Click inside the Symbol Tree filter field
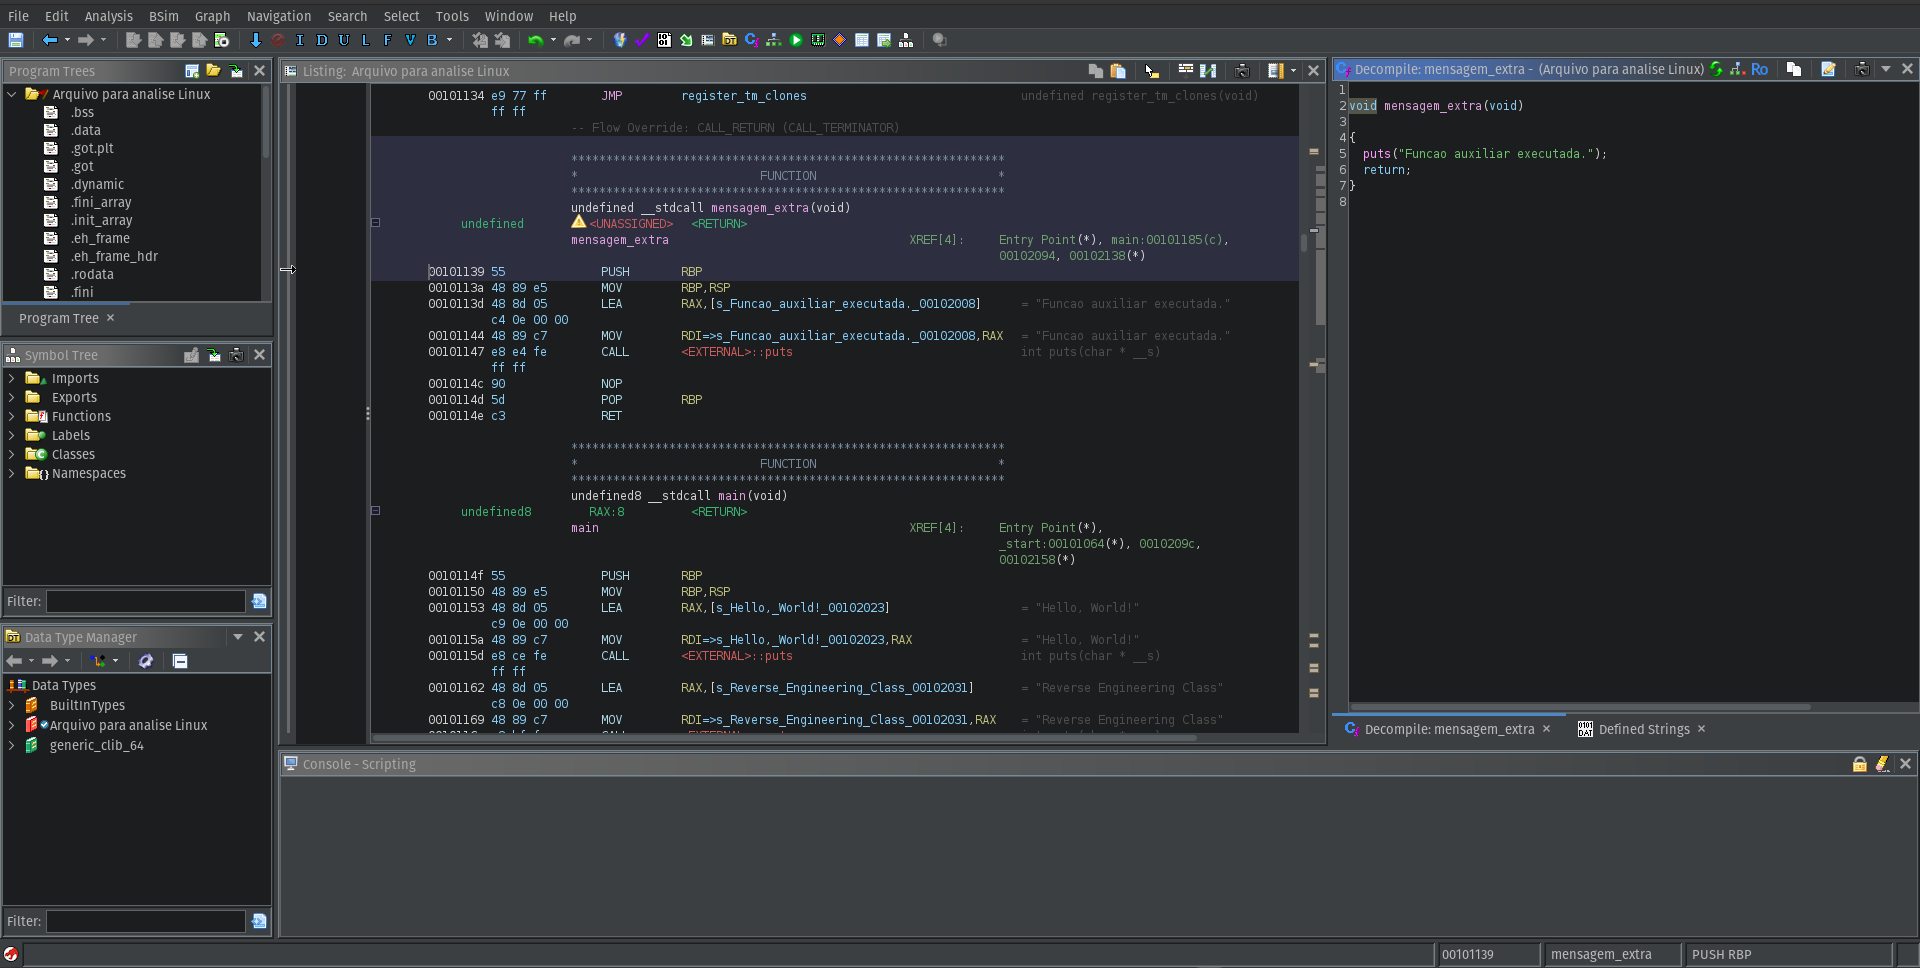1920x968 pixels. click(145, 601)
